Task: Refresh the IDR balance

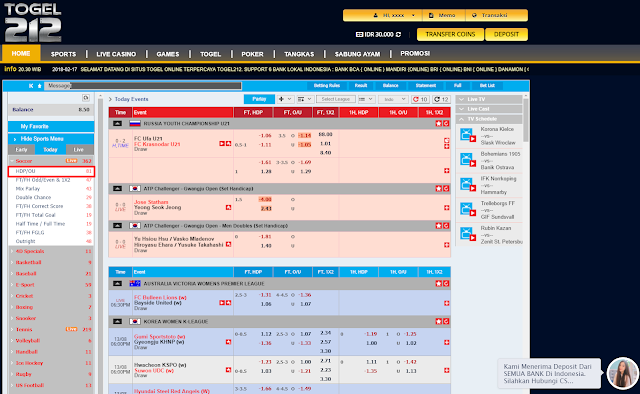Action: [x=398, y=35]
